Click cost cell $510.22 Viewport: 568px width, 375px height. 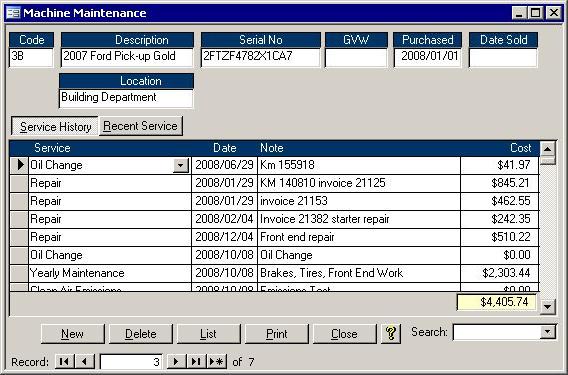pyautogui.click(x=500, y=238)
